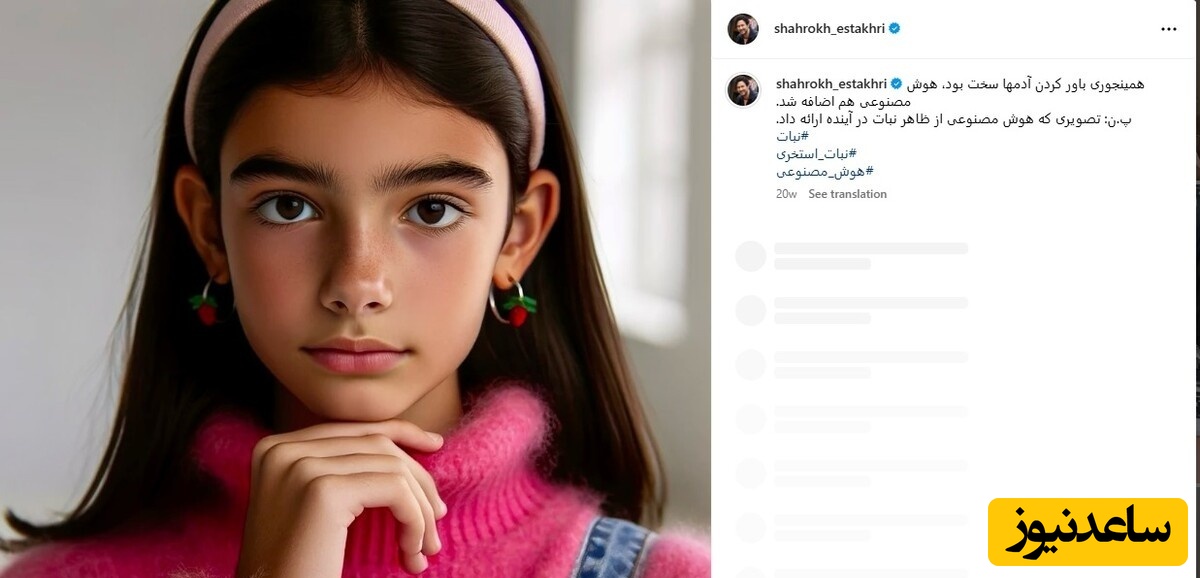The height and width of the screenshot is (578, 1200).
Task: Click the verified badge in the post header
Action: click(x=895, y=29)
